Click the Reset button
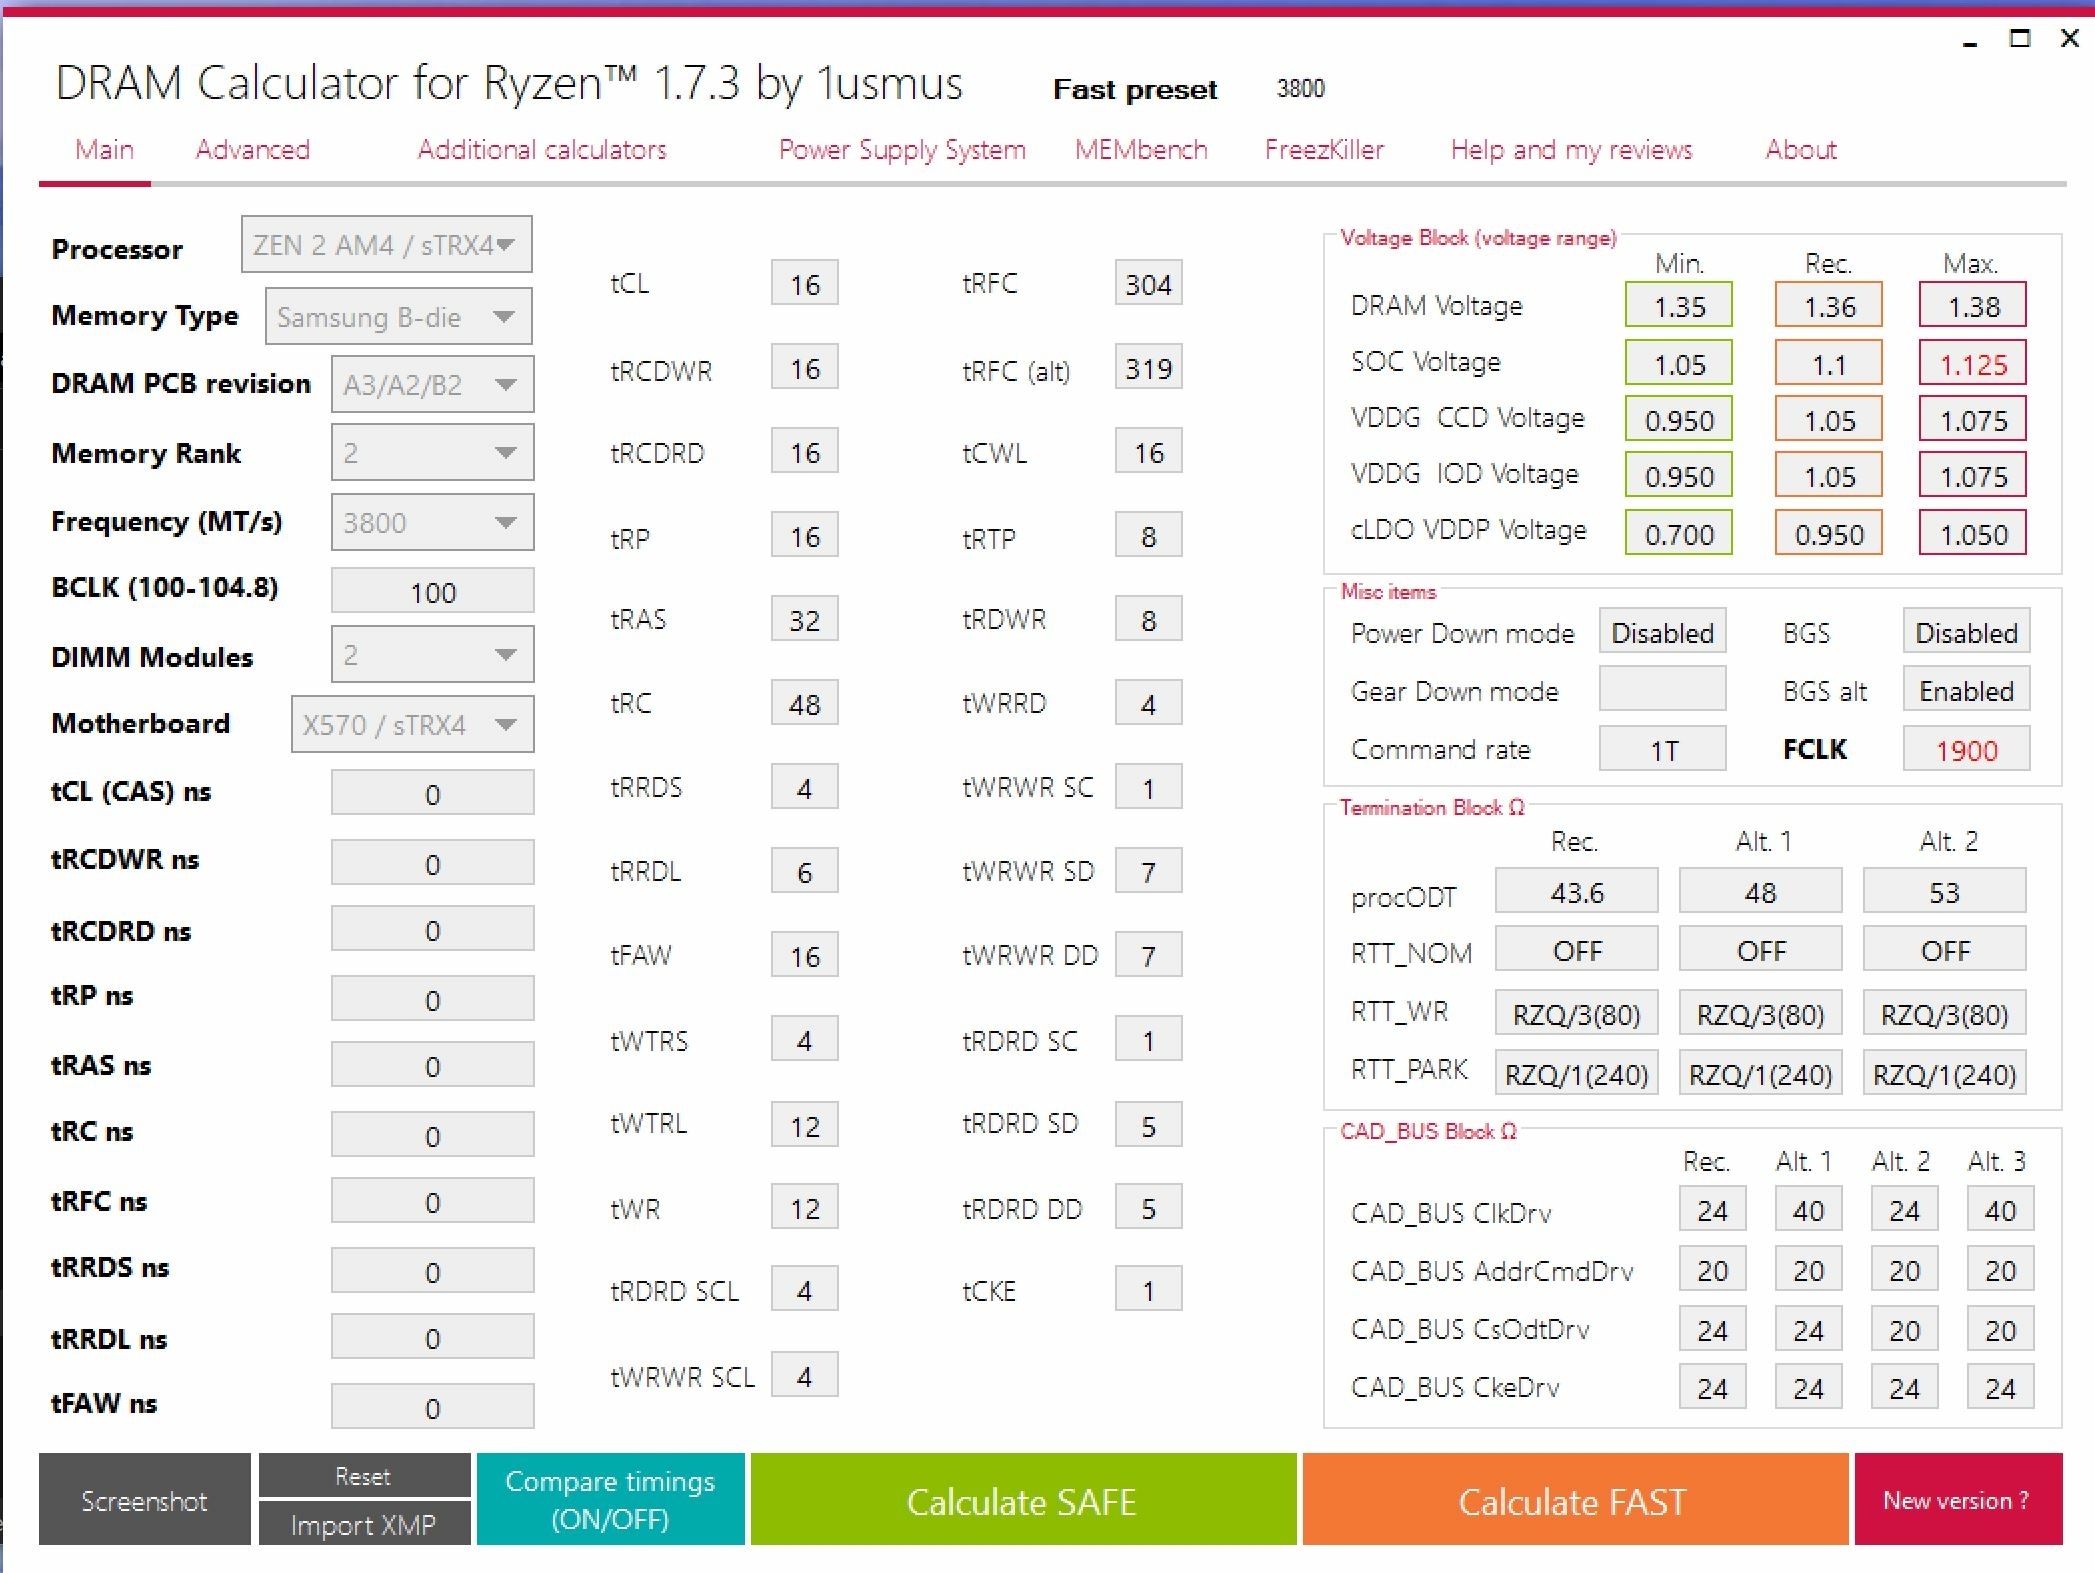The height and width of the screenshot is (1573, 2095). coord(364,1476)
